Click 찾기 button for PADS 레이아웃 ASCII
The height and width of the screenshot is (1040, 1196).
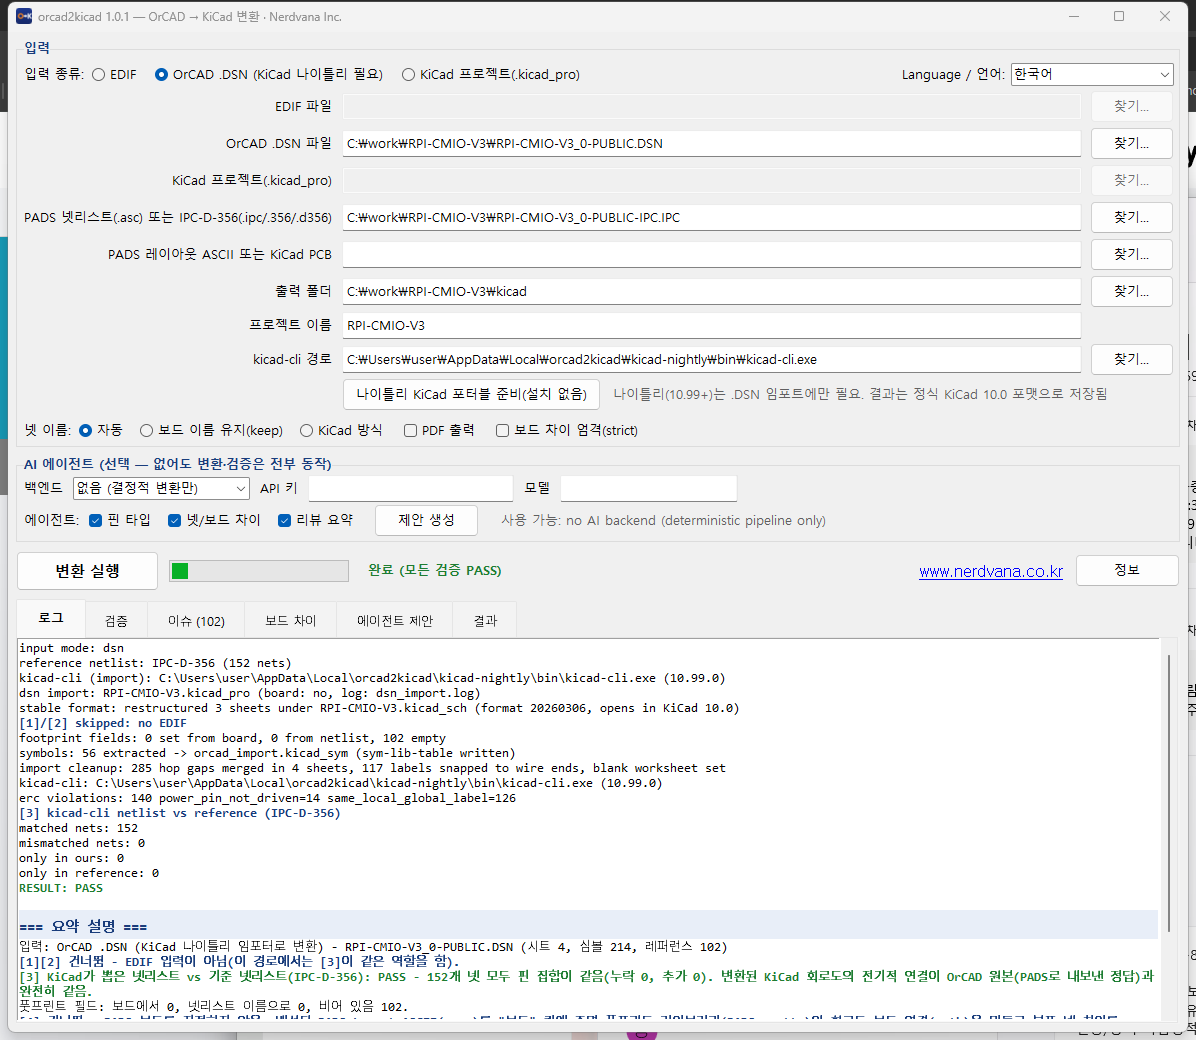pos(1131,254)
